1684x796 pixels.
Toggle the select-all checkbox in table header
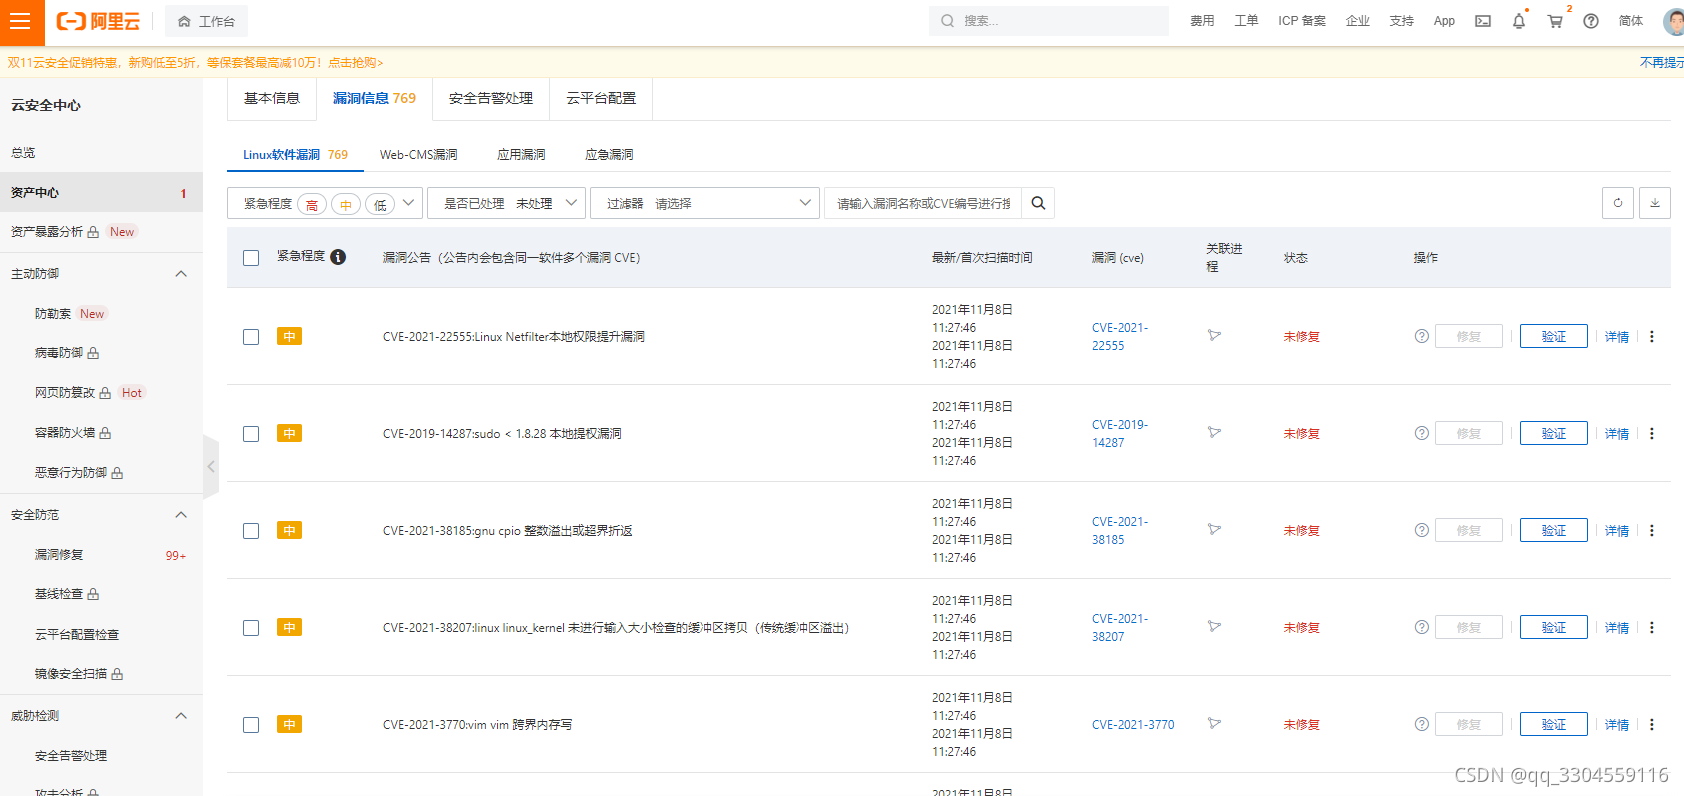coord(251,258)
